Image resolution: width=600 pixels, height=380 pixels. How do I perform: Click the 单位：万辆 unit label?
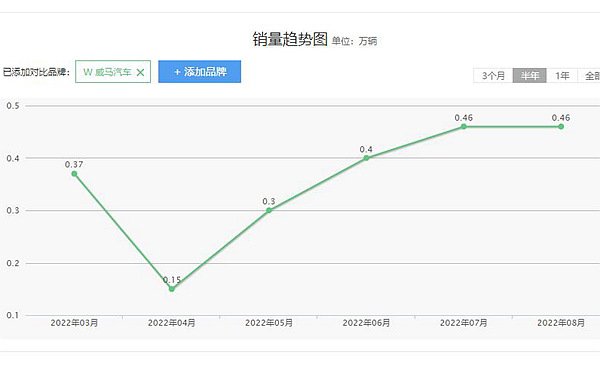tap(354, 41)
